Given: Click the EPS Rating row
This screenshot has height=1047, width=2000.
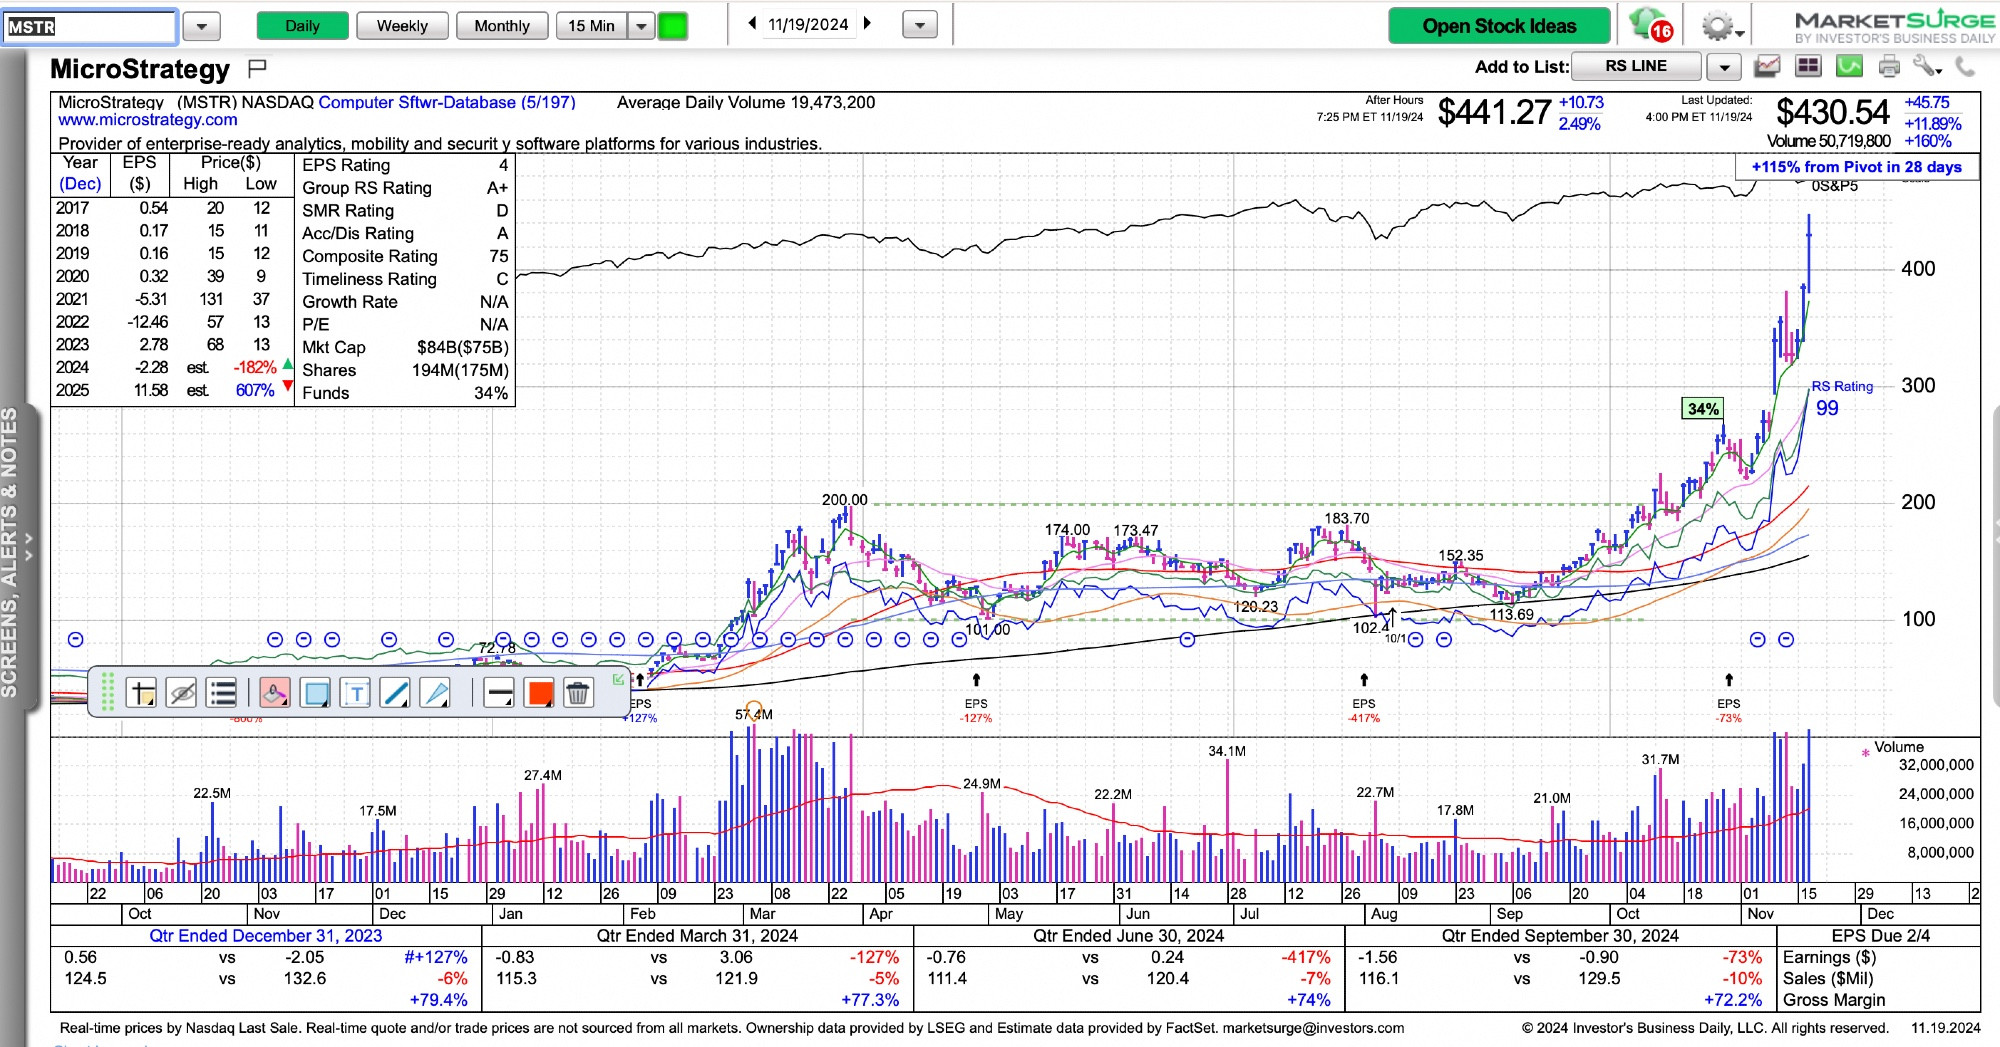Looking at the screenshot, I should tap(405, 165).
